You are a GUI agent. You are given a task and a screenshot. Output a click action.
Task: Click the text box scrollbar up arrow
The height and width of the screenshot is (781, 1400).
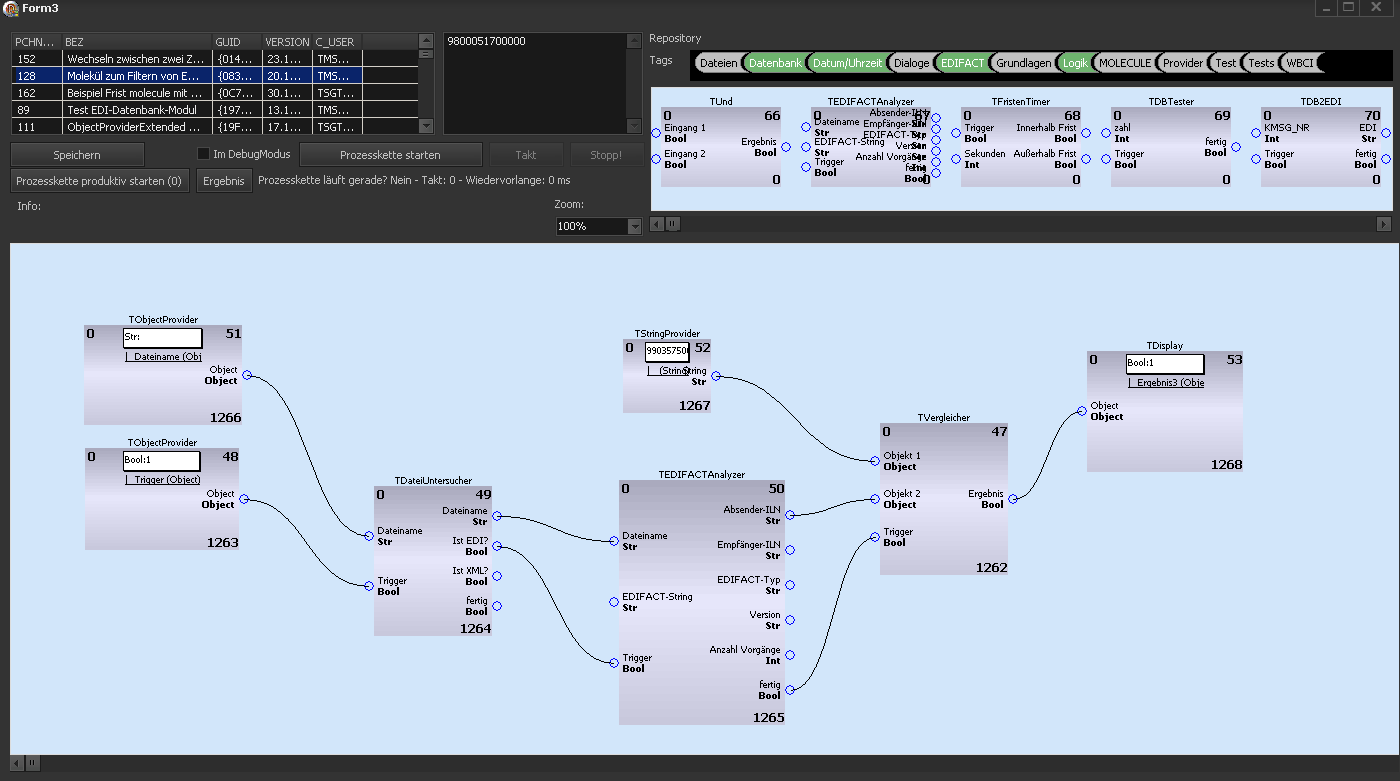pyautogui.click(x=634, y=41)
